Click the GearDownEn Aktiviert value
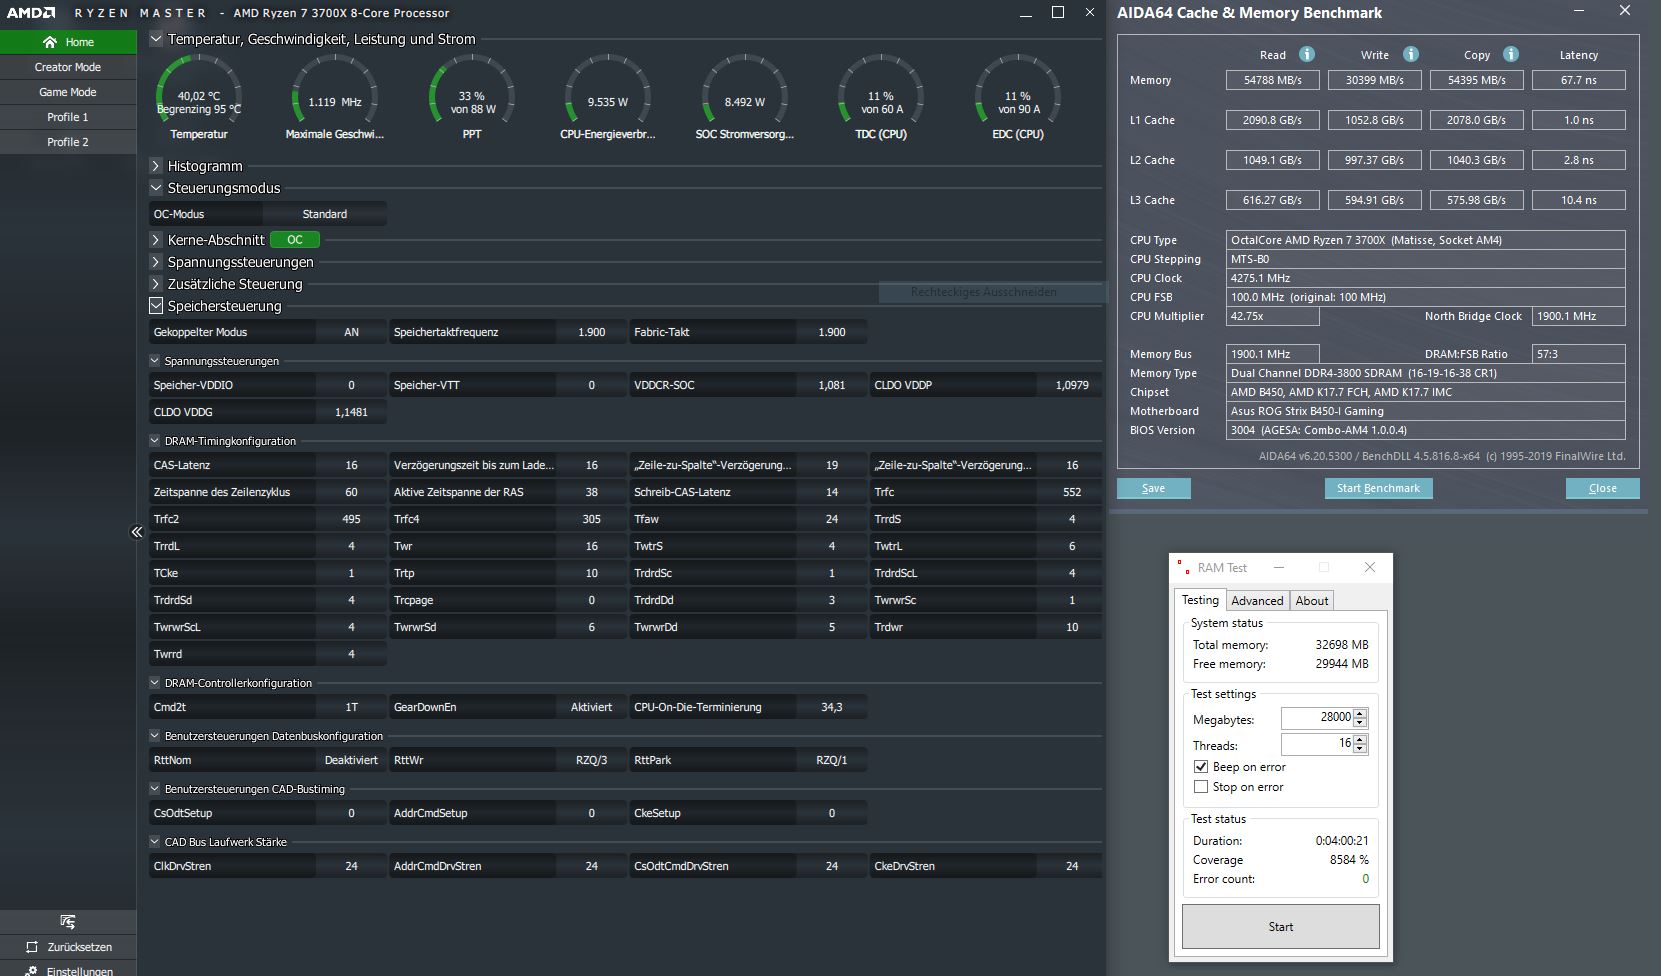1661x976 pixels. point(591,707)
